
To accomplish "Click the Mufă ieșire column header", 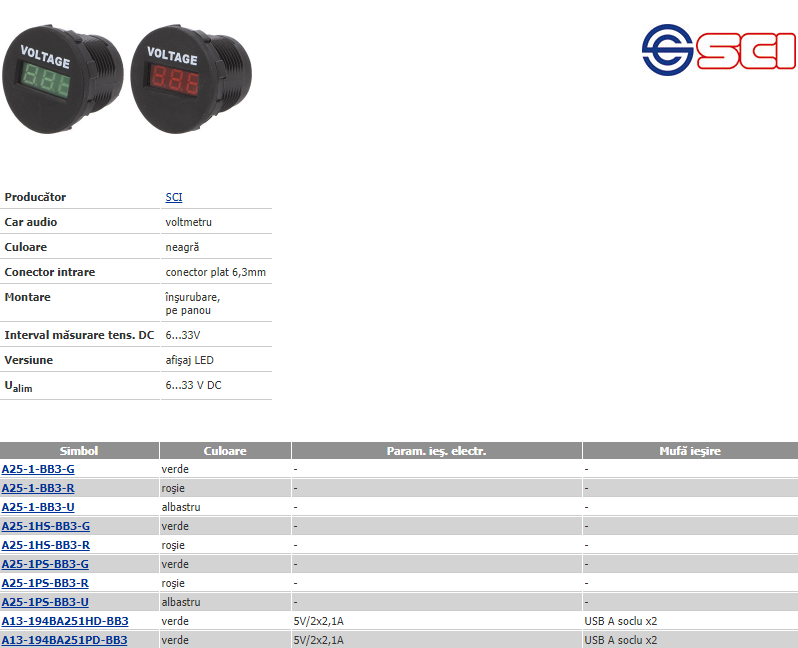I will (690, 451).
